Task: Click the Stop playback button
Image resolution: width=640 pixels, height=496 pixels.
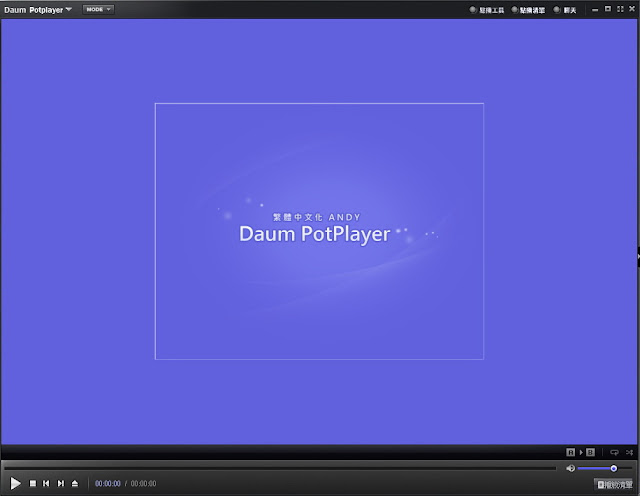Action: click(33, 483)
